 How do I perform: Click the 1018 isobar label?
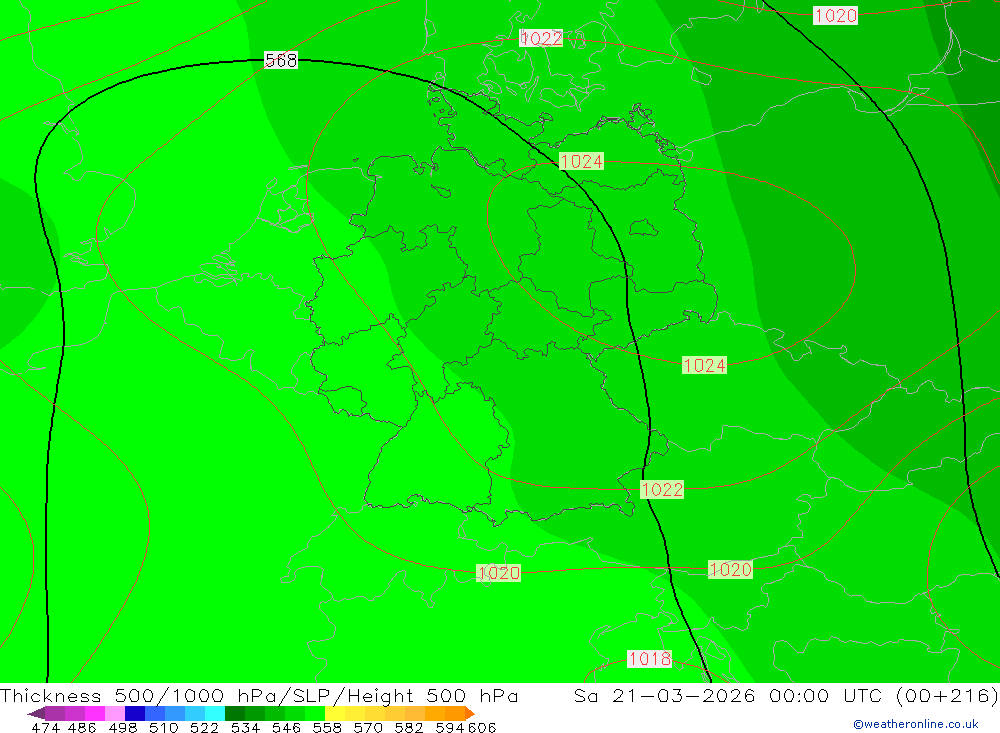[649, 658]
